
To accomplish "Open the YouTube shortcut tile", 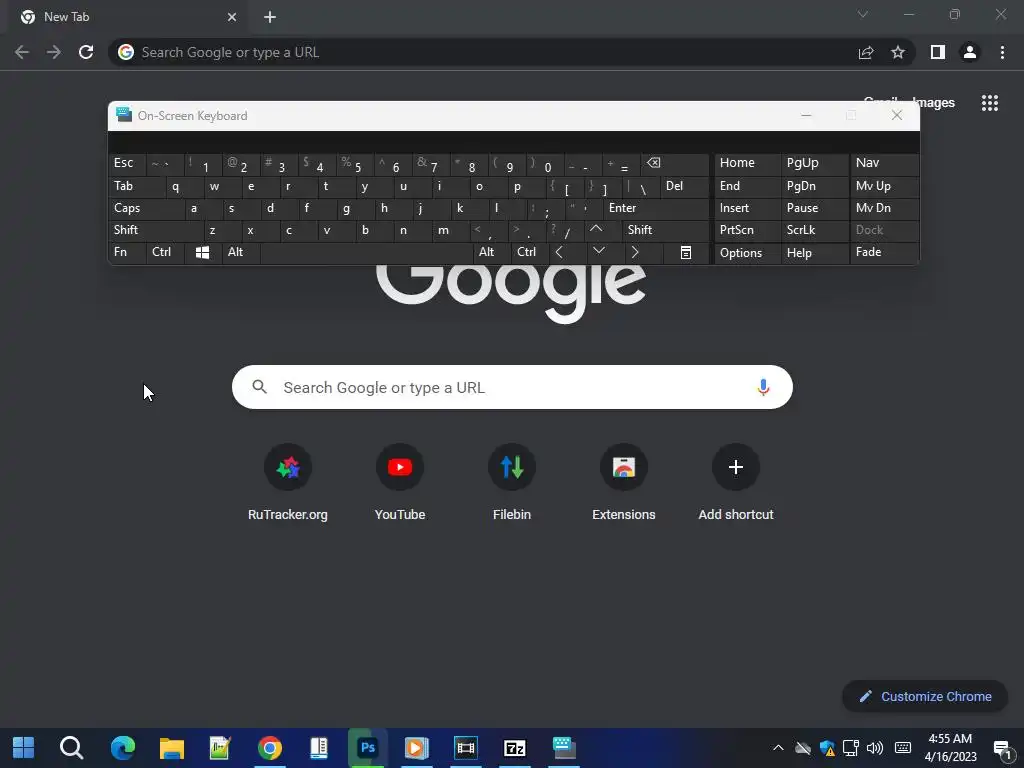I will coord(400,483).
